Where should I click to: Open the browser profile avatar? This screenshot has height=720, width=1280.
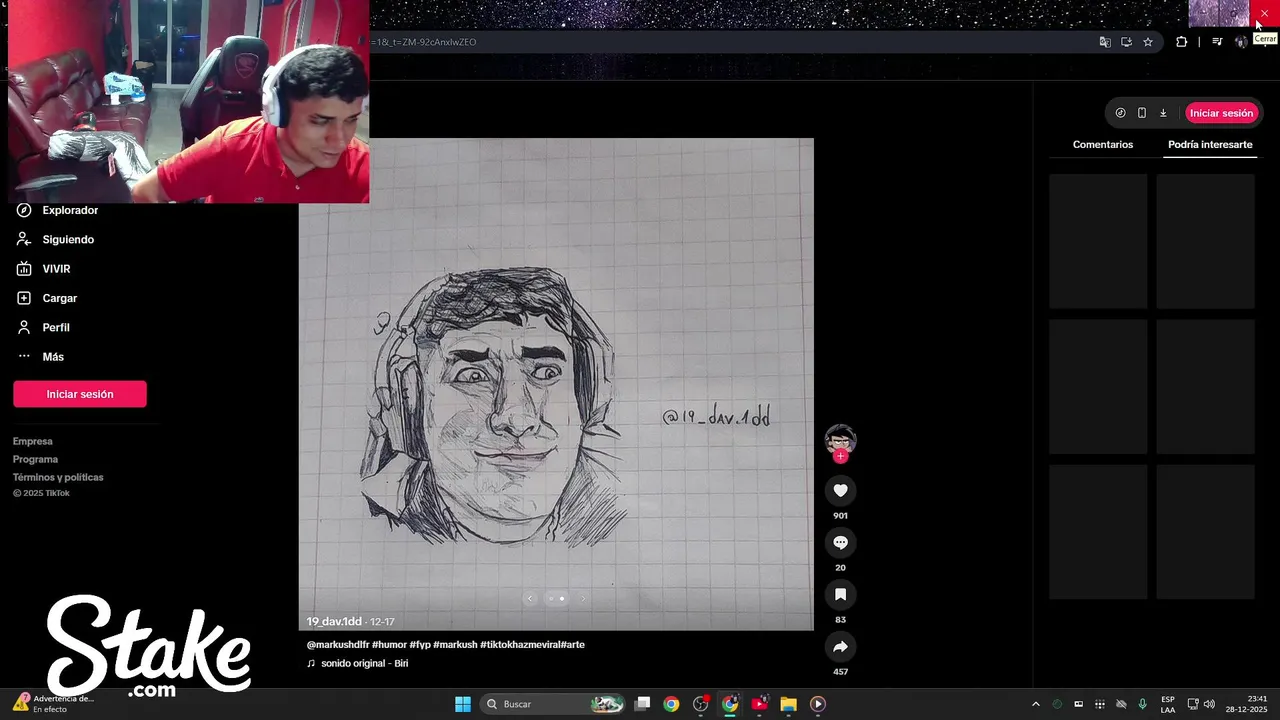1241,42
